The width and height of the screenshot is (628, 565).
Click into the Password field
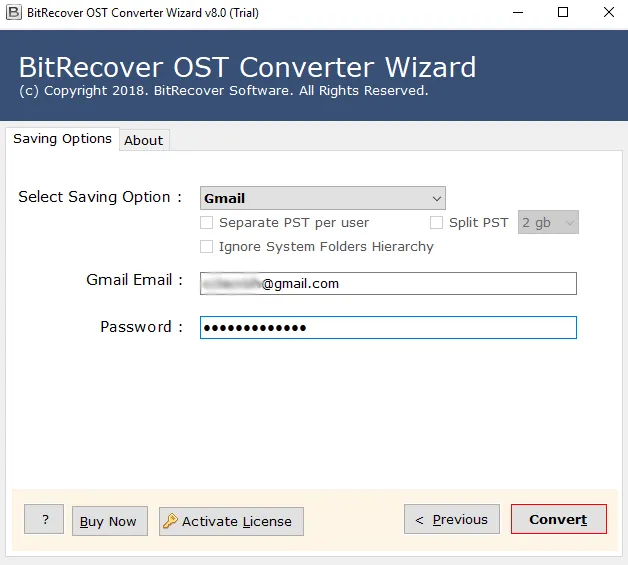tap(388, 328)
